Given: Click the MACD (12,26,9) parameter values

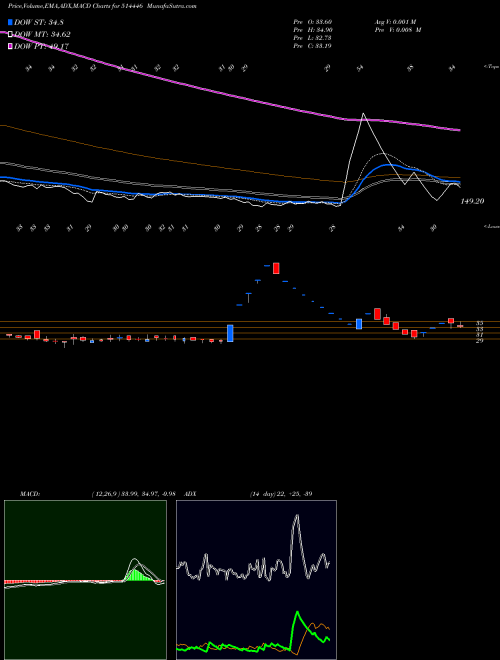Looking at the screenshot, I should coord(133,494).
